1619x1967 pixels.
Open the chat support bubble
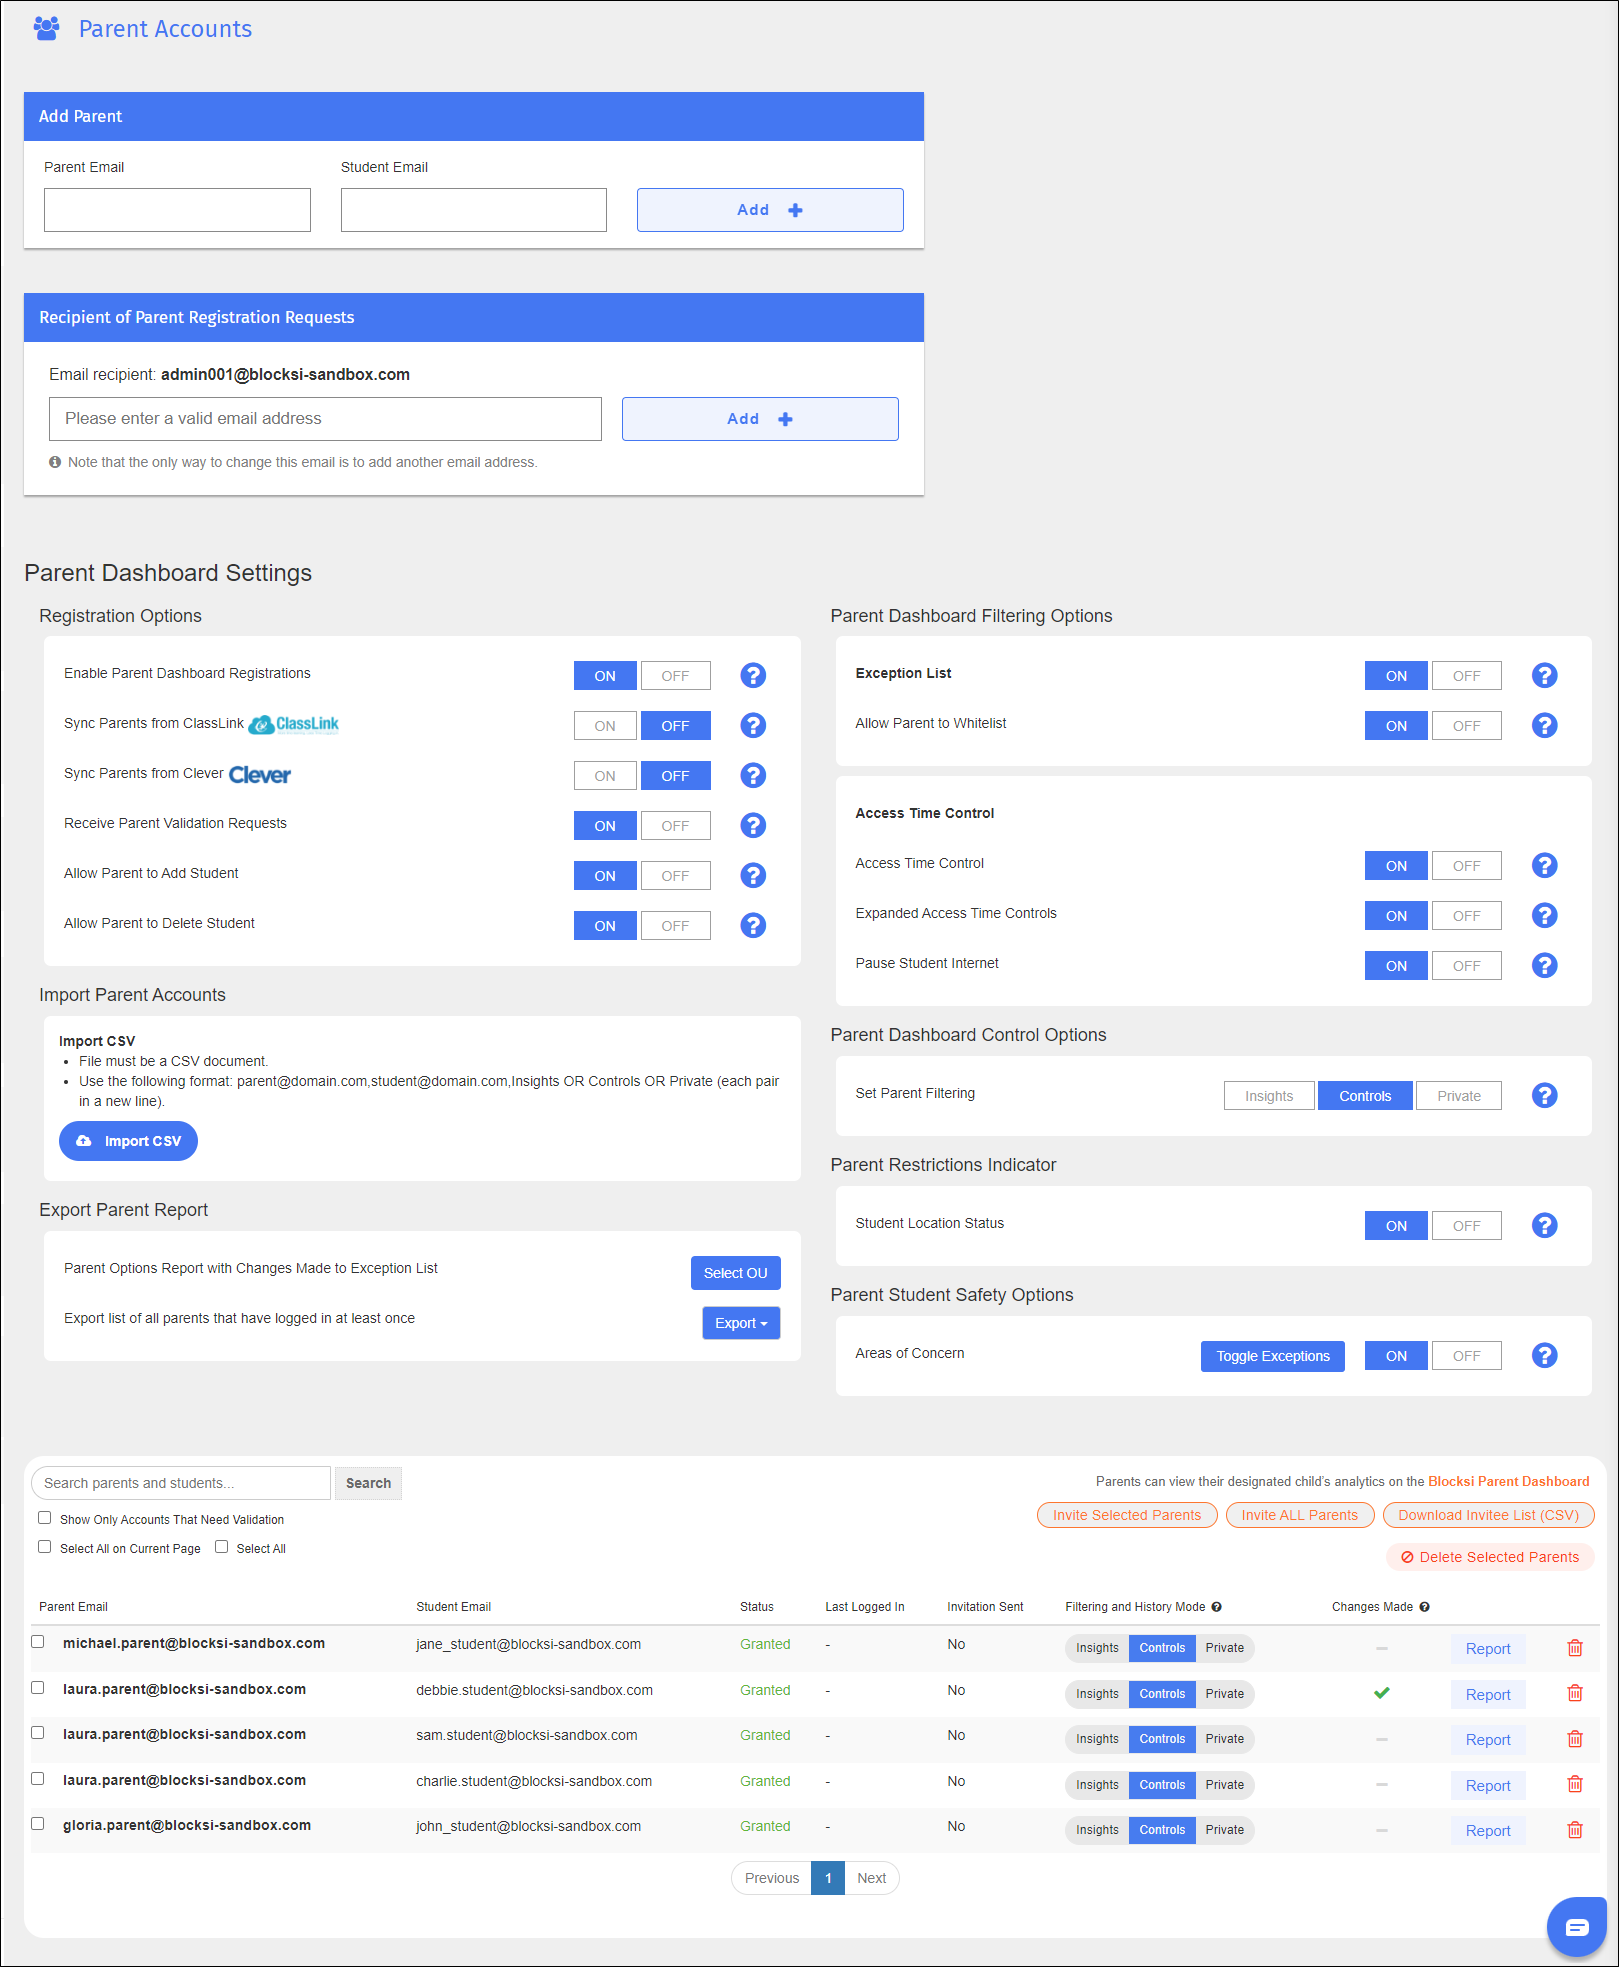(1576, 1926)
